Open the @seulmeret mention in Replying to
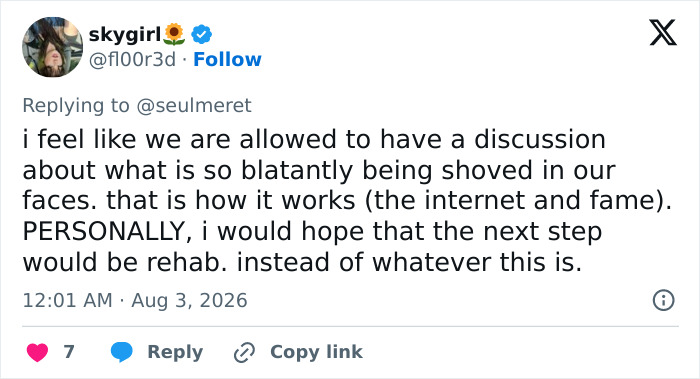Image resolution: width=700 pixels, height=379 pixels. (194, 106)
